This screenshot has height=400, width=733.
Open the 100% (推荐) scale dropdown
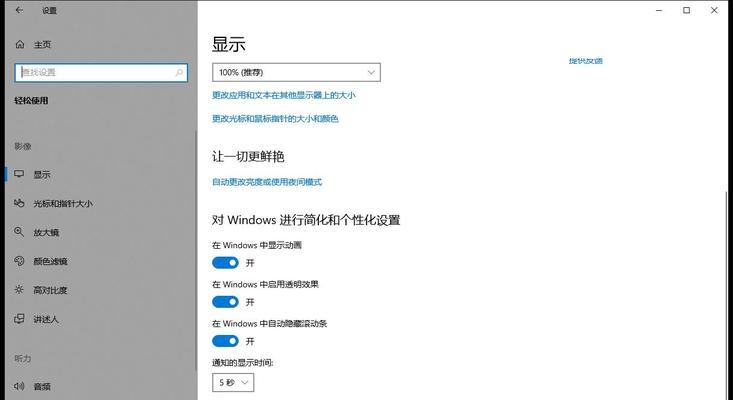tap(296, 72)
